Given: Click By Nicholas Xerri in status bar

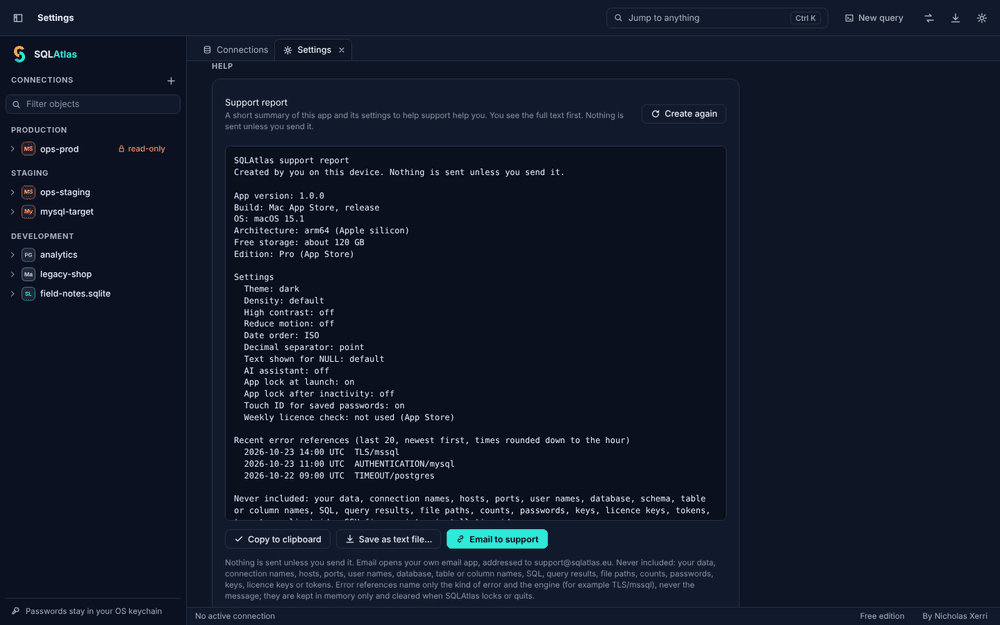Looking at the screenshot, I should pyautogui.click(x=955, y=616).
